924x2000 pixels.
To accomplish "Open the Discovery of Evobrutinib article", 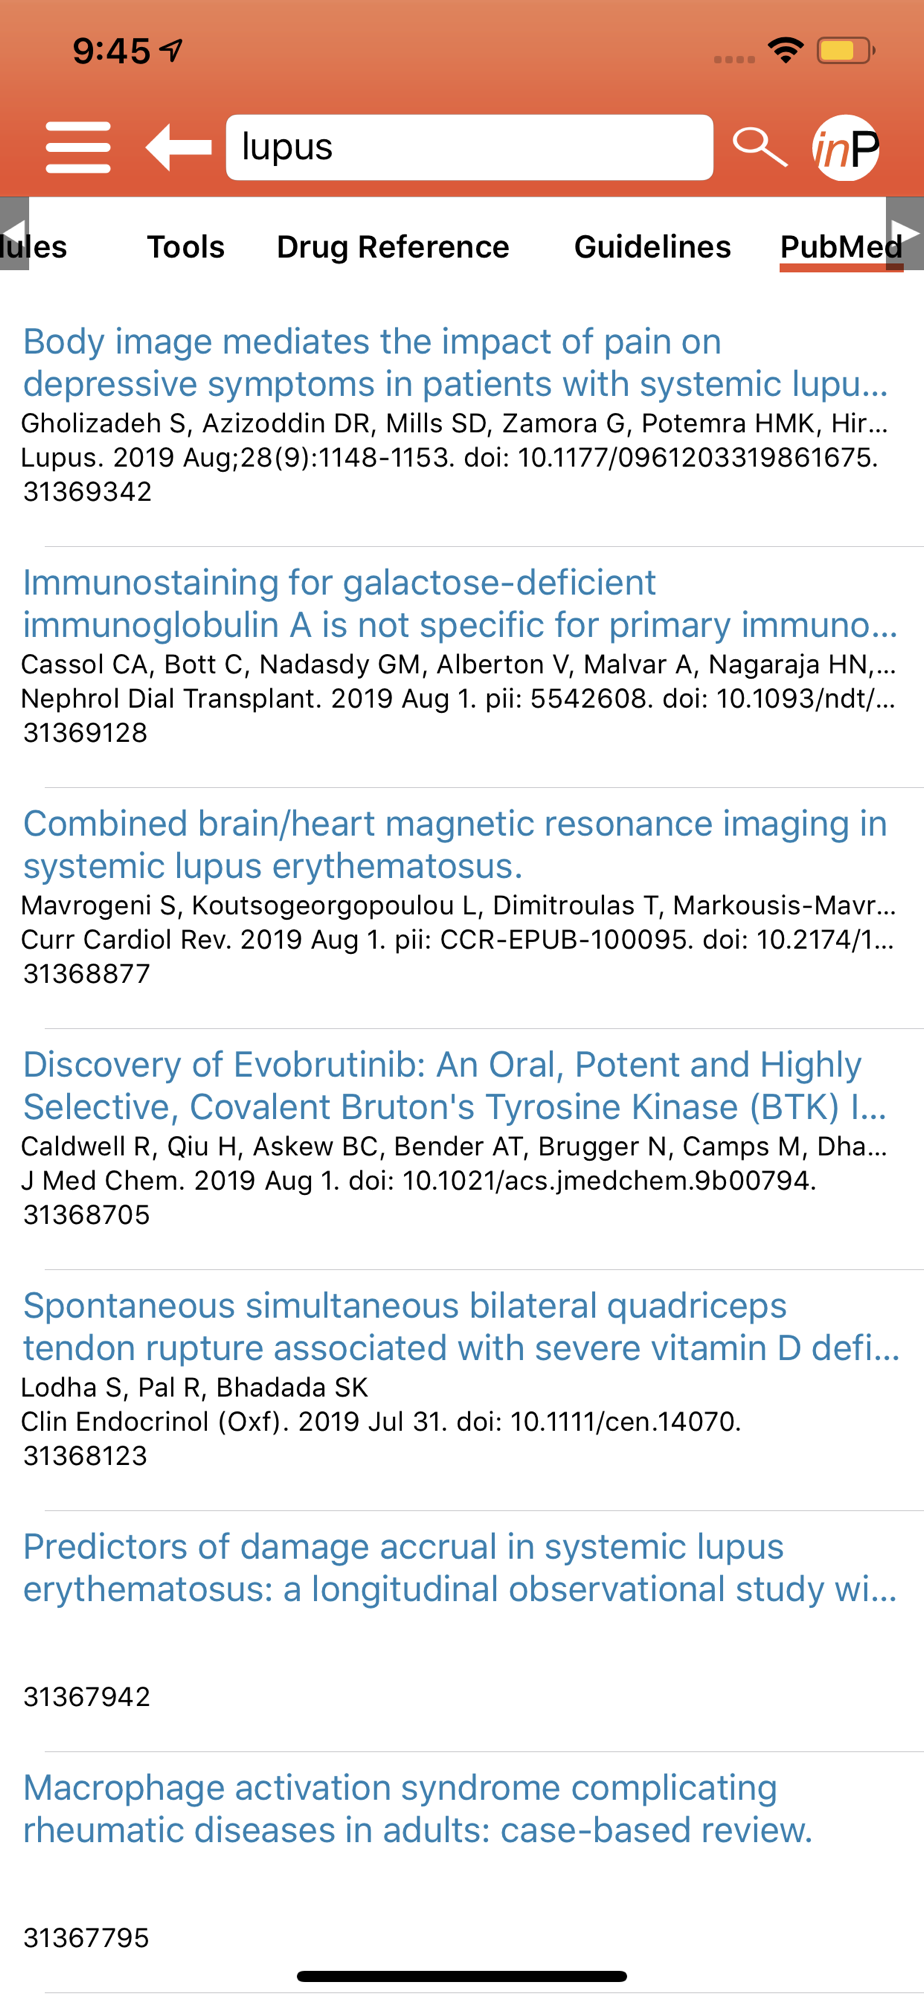I will coord(455,1086).
